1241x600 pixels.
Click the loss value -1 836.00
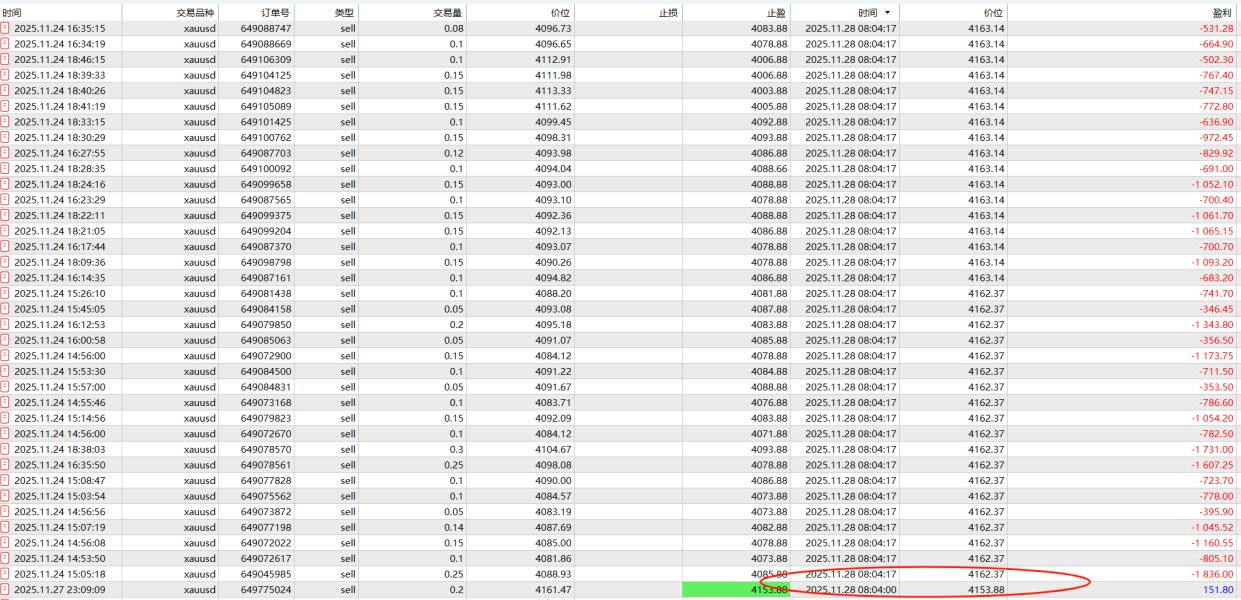[1212, 574]
